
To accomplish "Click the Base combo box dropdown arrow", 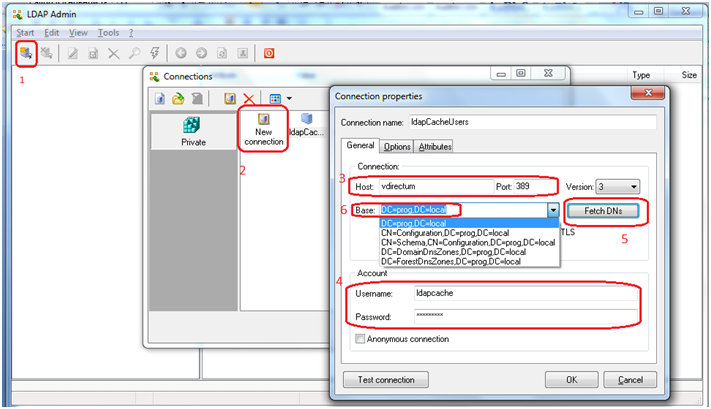I will pos(553,210).
